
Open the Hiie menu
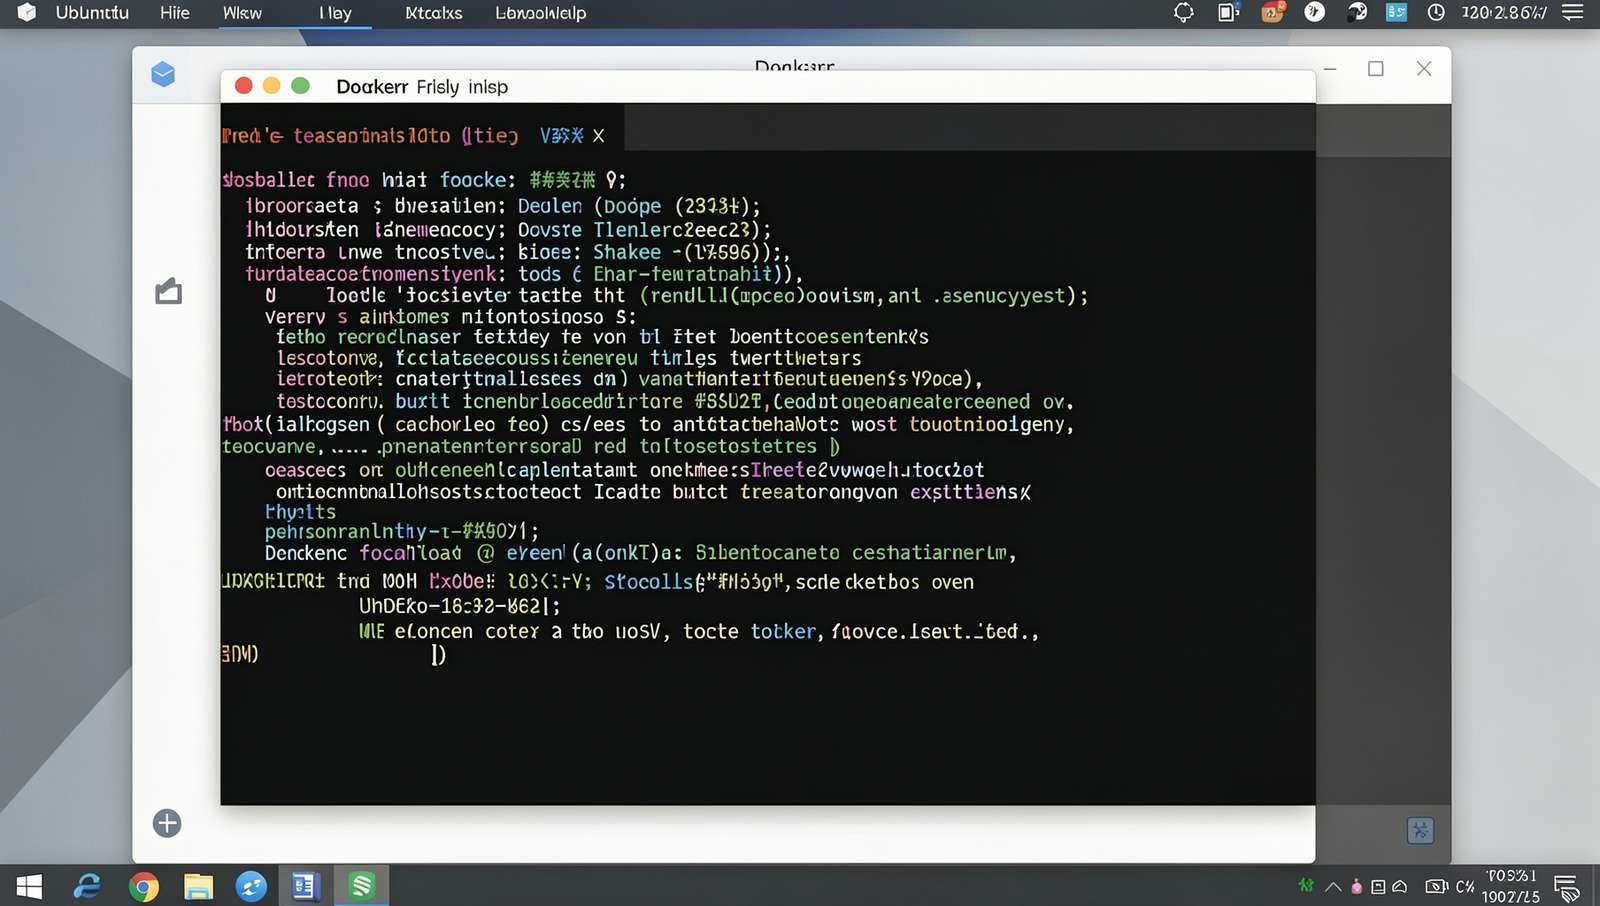pos(174,13)
